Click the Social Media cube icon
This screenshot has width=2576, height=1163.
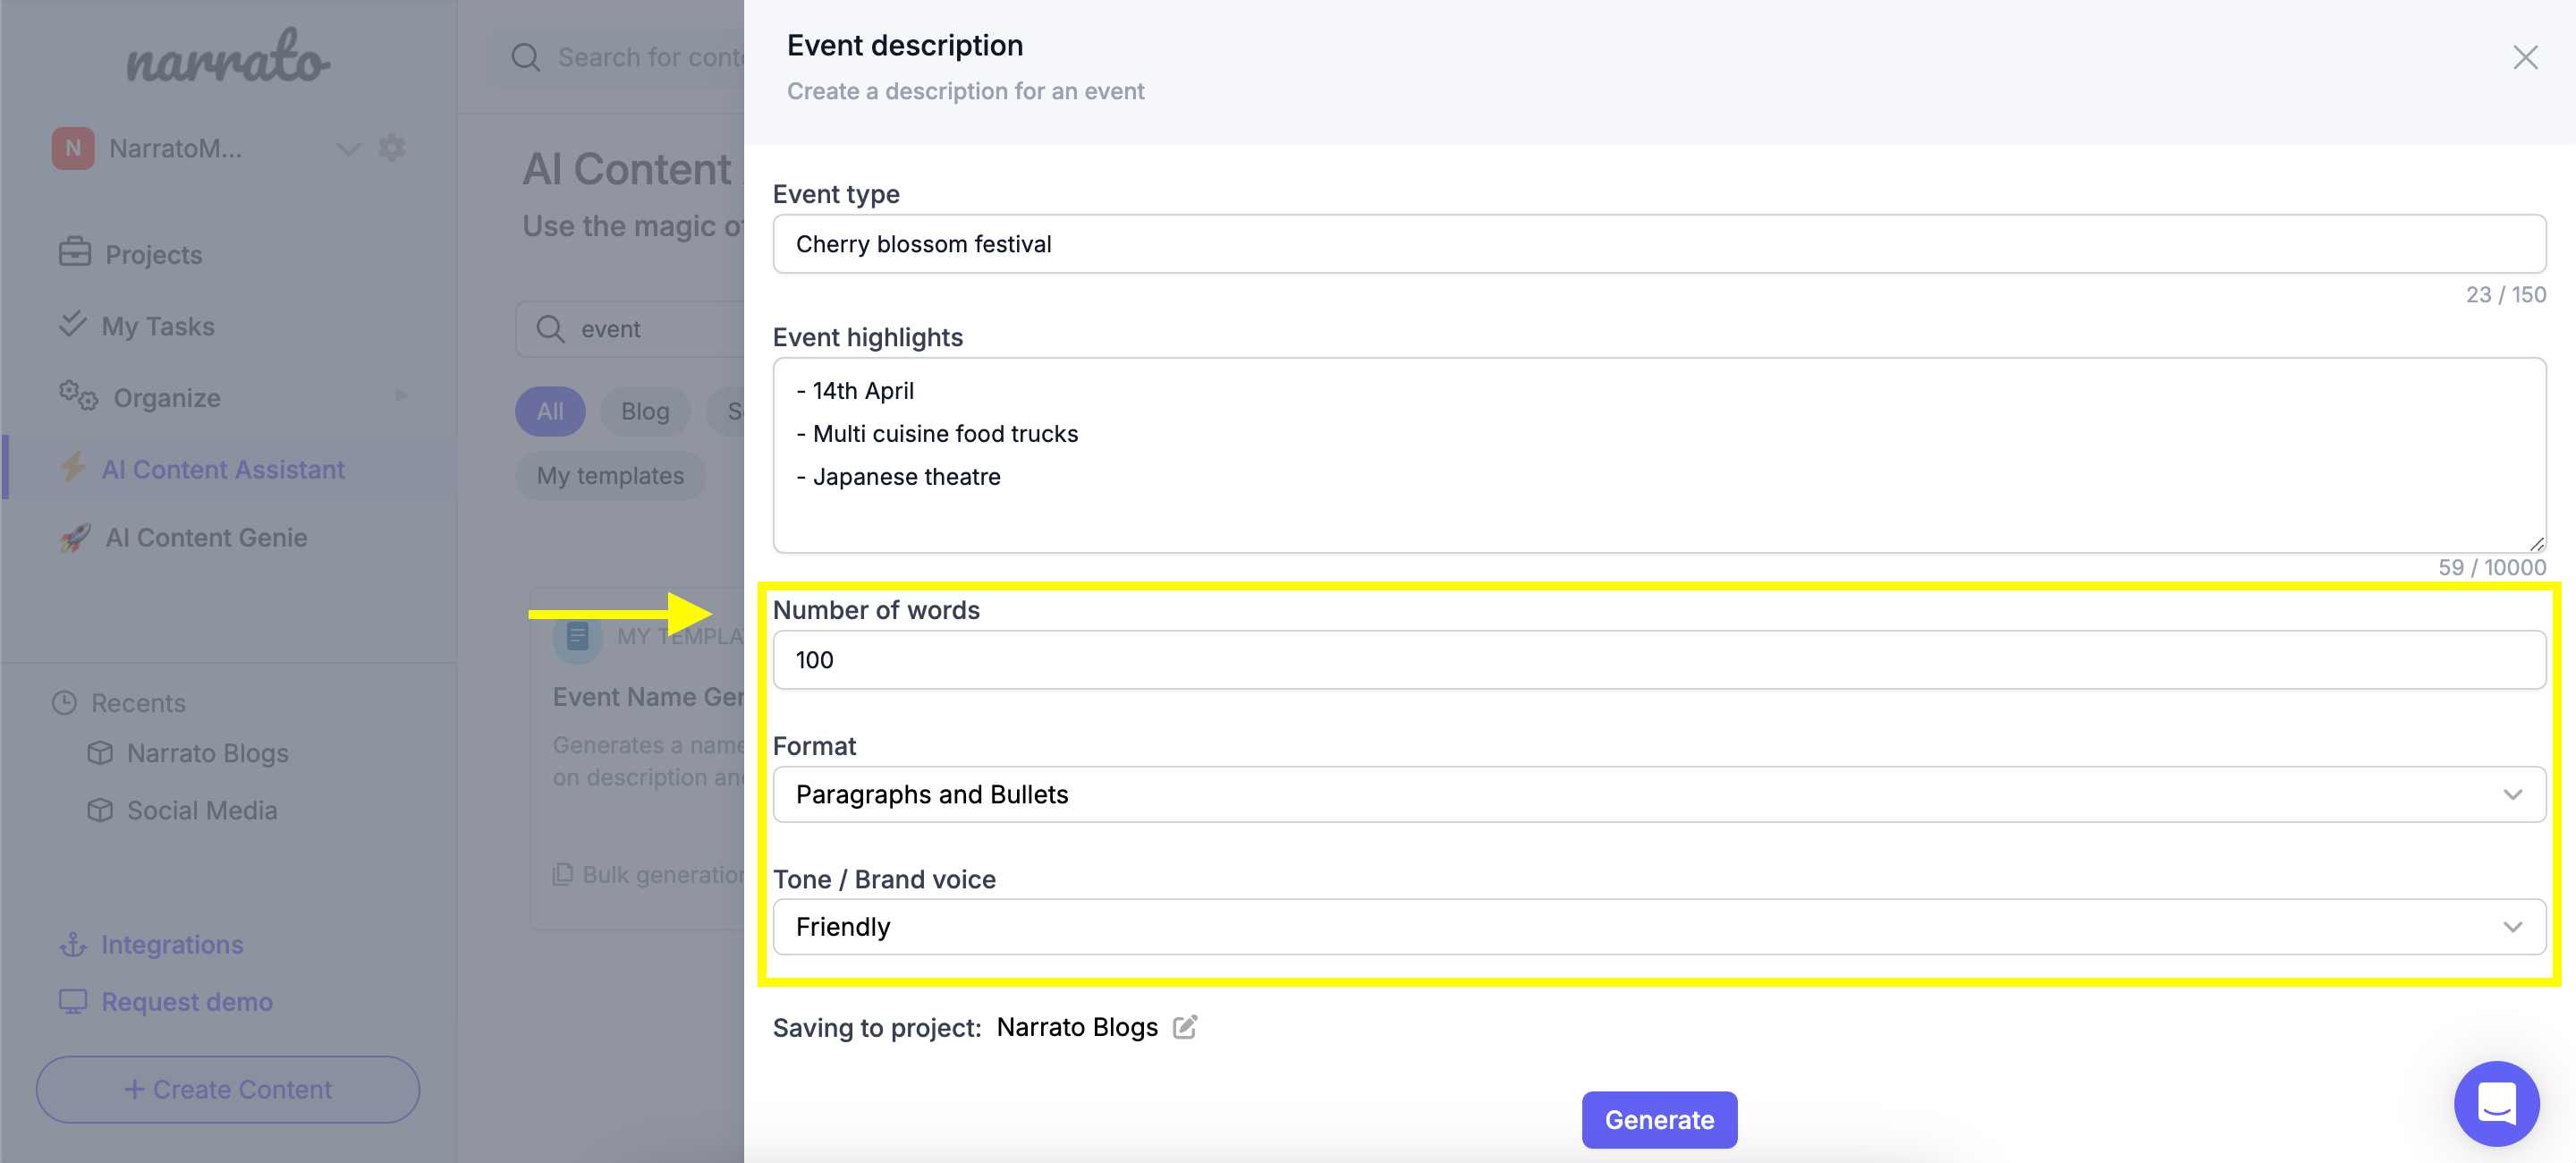tap(100, 810)
